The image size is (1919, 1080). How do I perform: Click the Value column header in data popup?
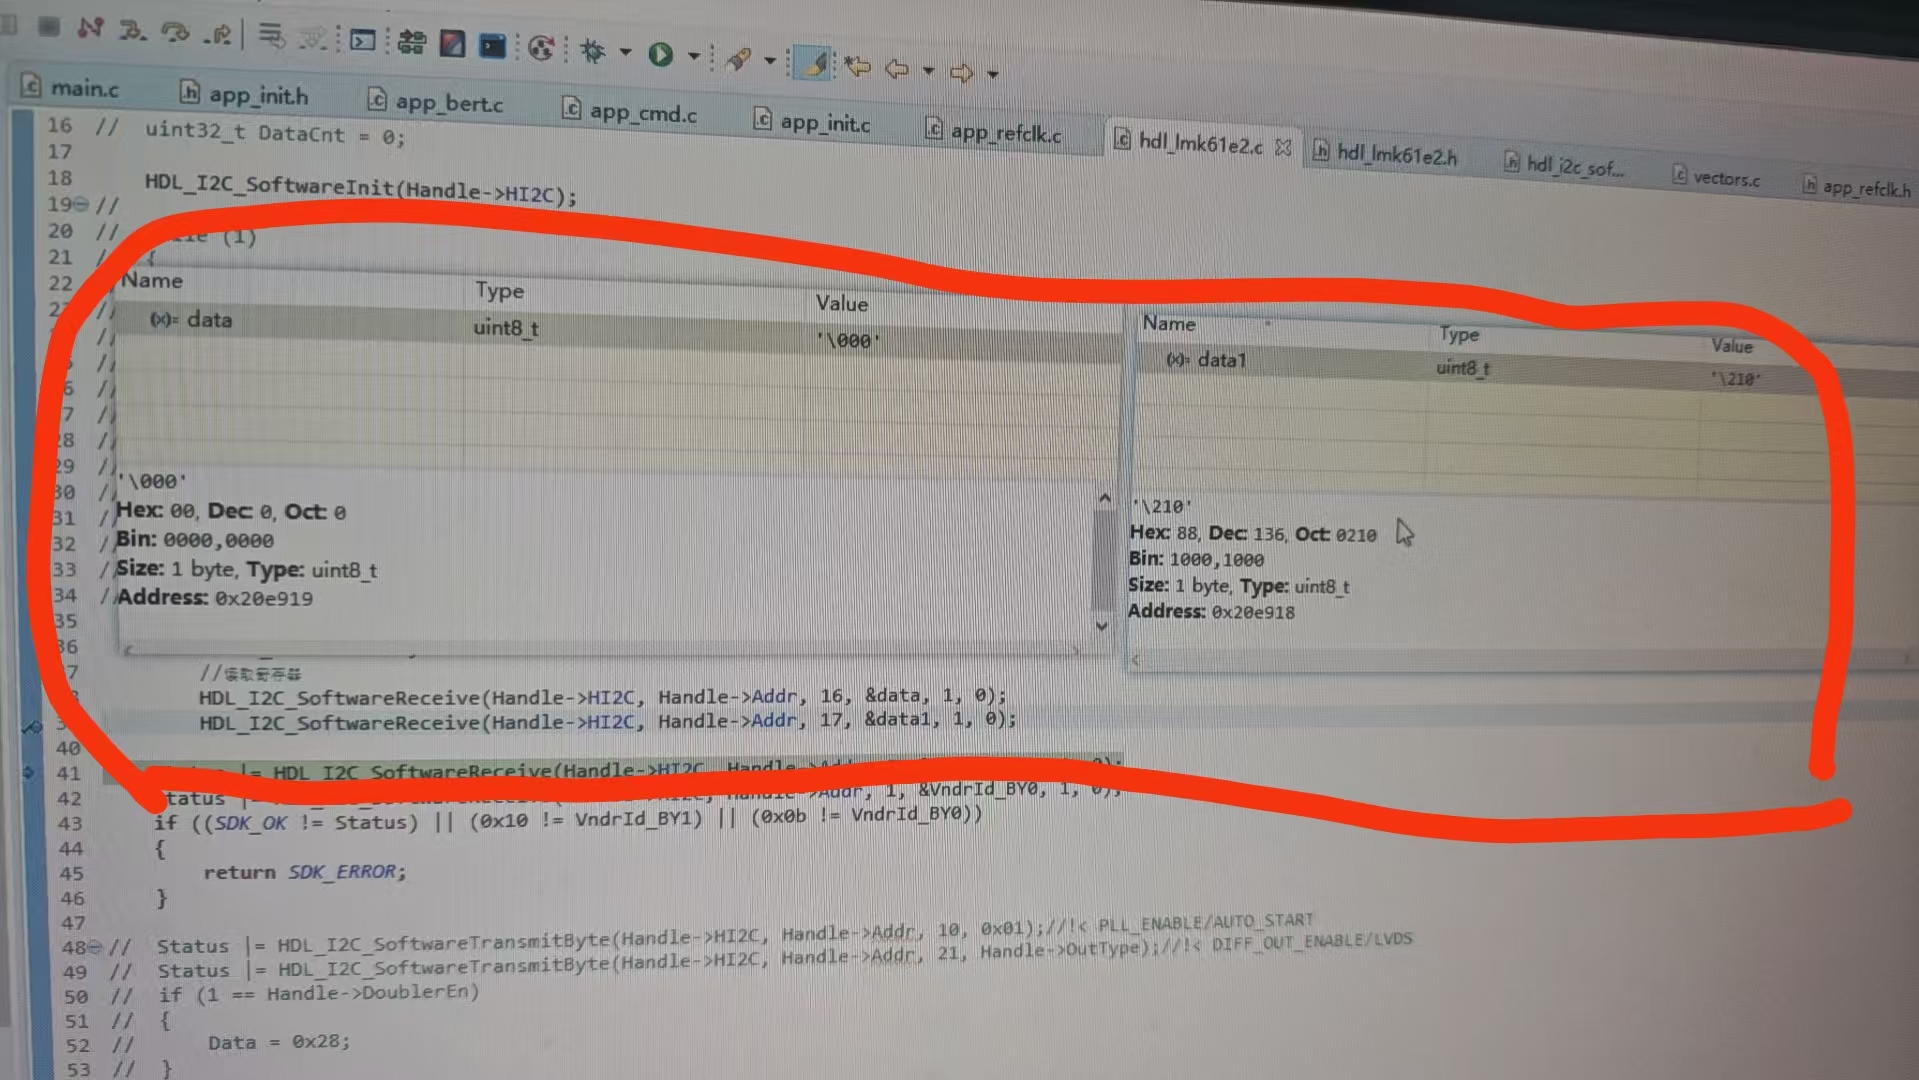[x=841, y=304]
